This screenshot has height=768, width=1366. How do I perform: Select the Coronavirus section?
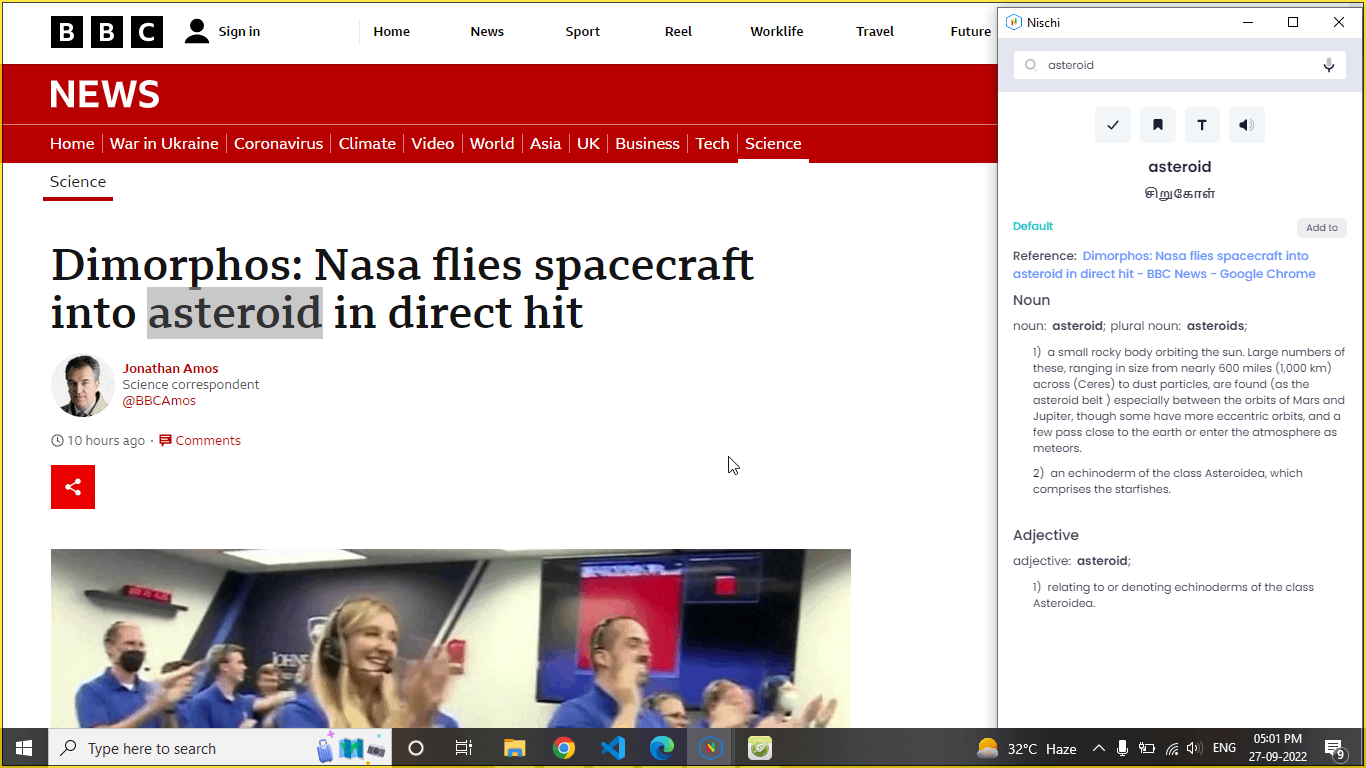click(x=279, y=144)
